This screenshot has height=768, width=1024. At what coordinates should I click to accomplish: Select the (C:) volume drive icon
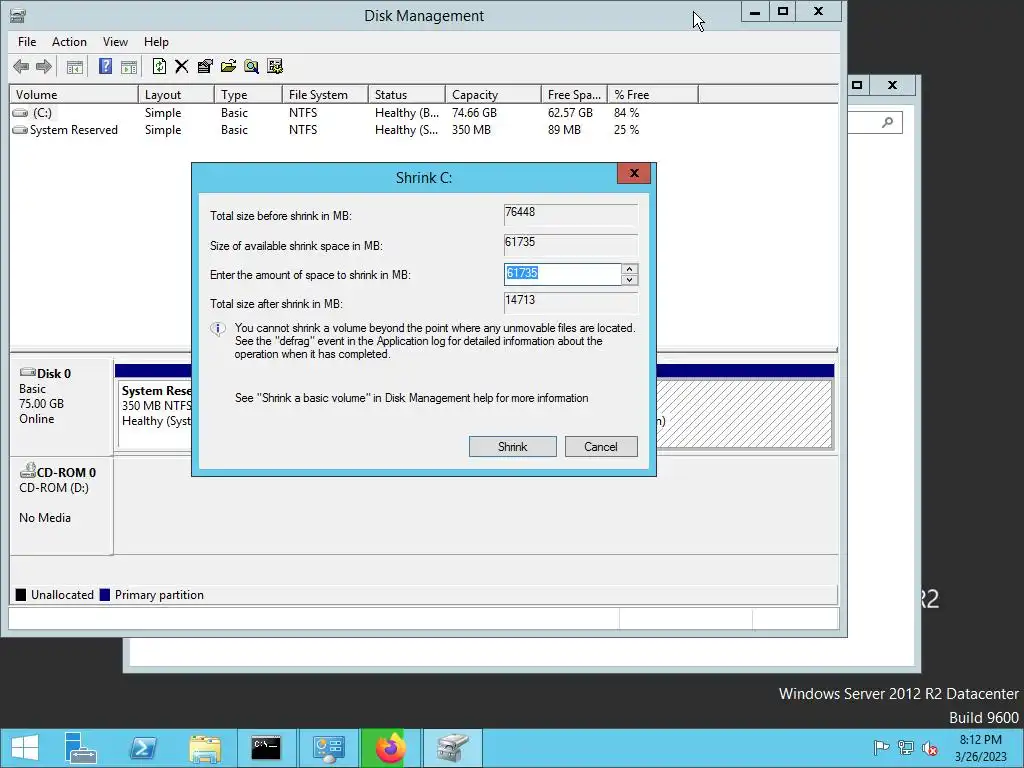coord(20,113)
